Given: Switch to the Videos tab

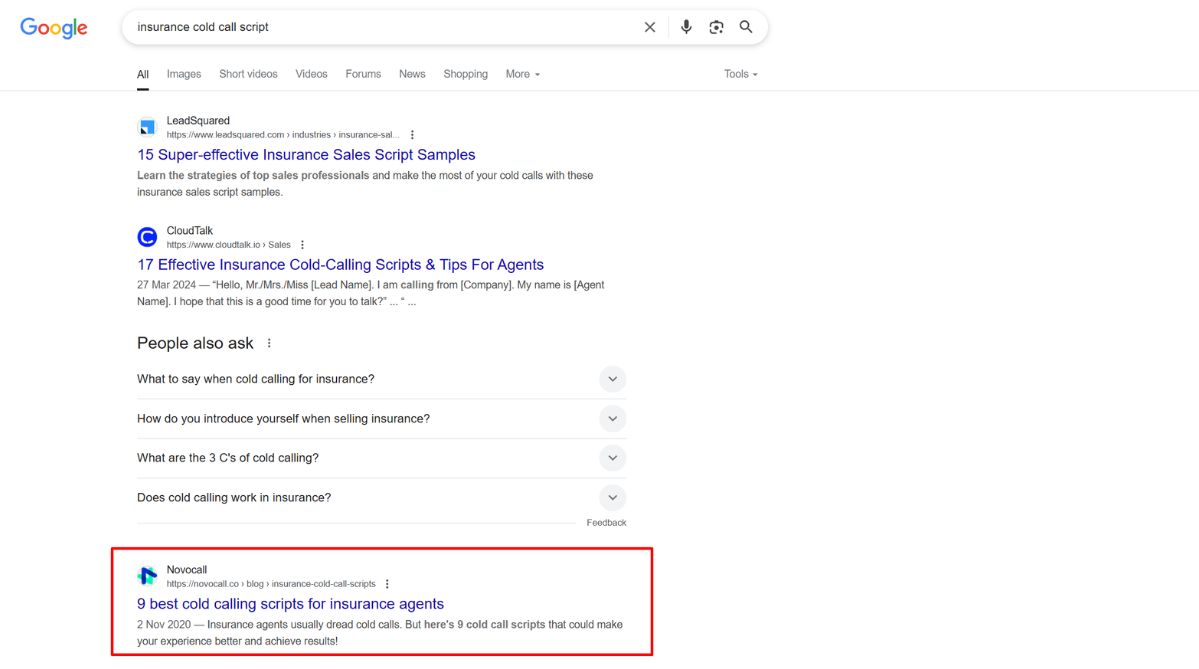Looking at the screenshot, I should (x=311, y=74).
